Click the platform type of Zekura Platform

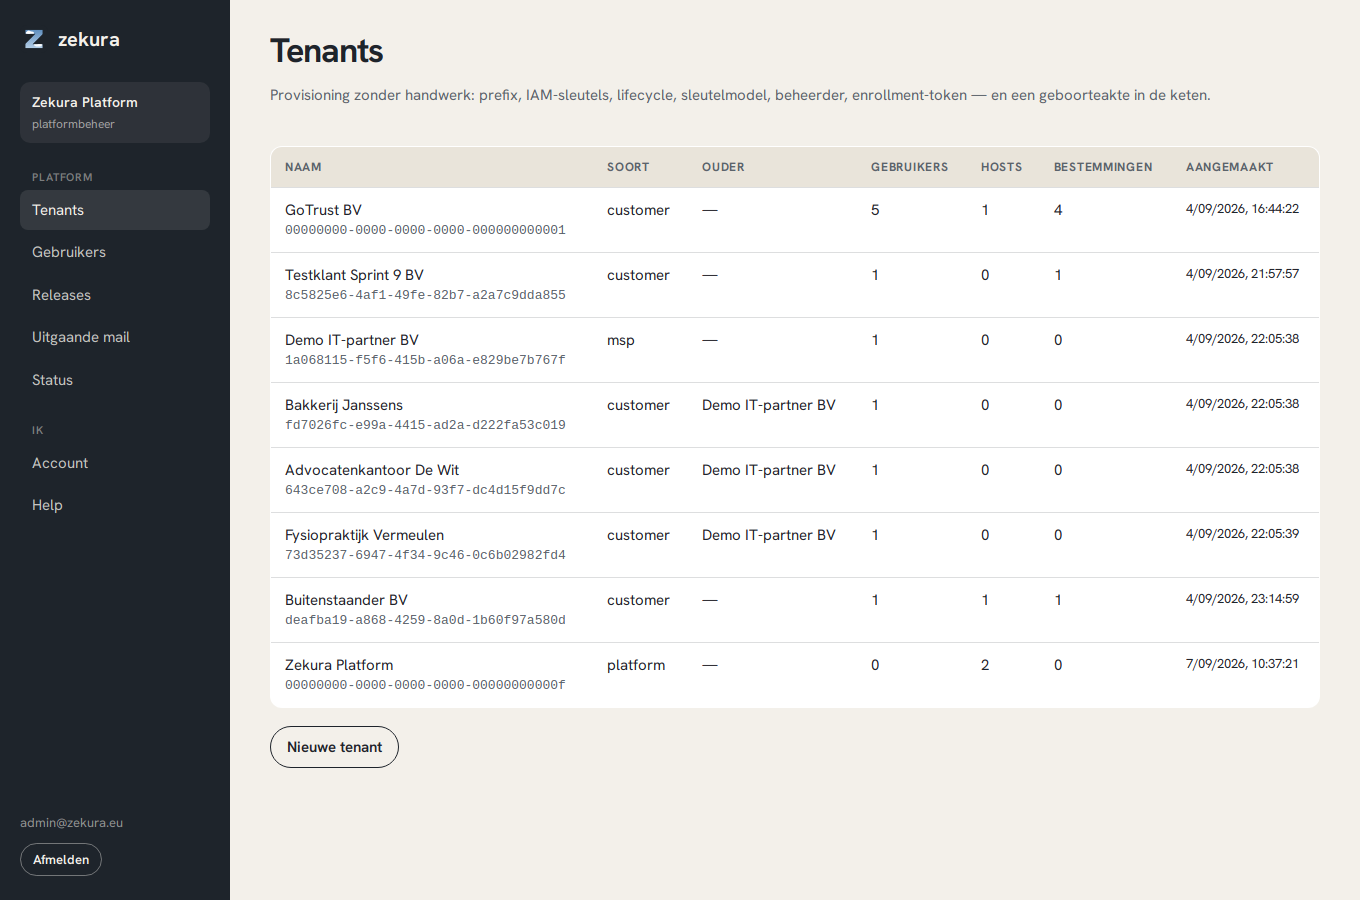(636, 665)
